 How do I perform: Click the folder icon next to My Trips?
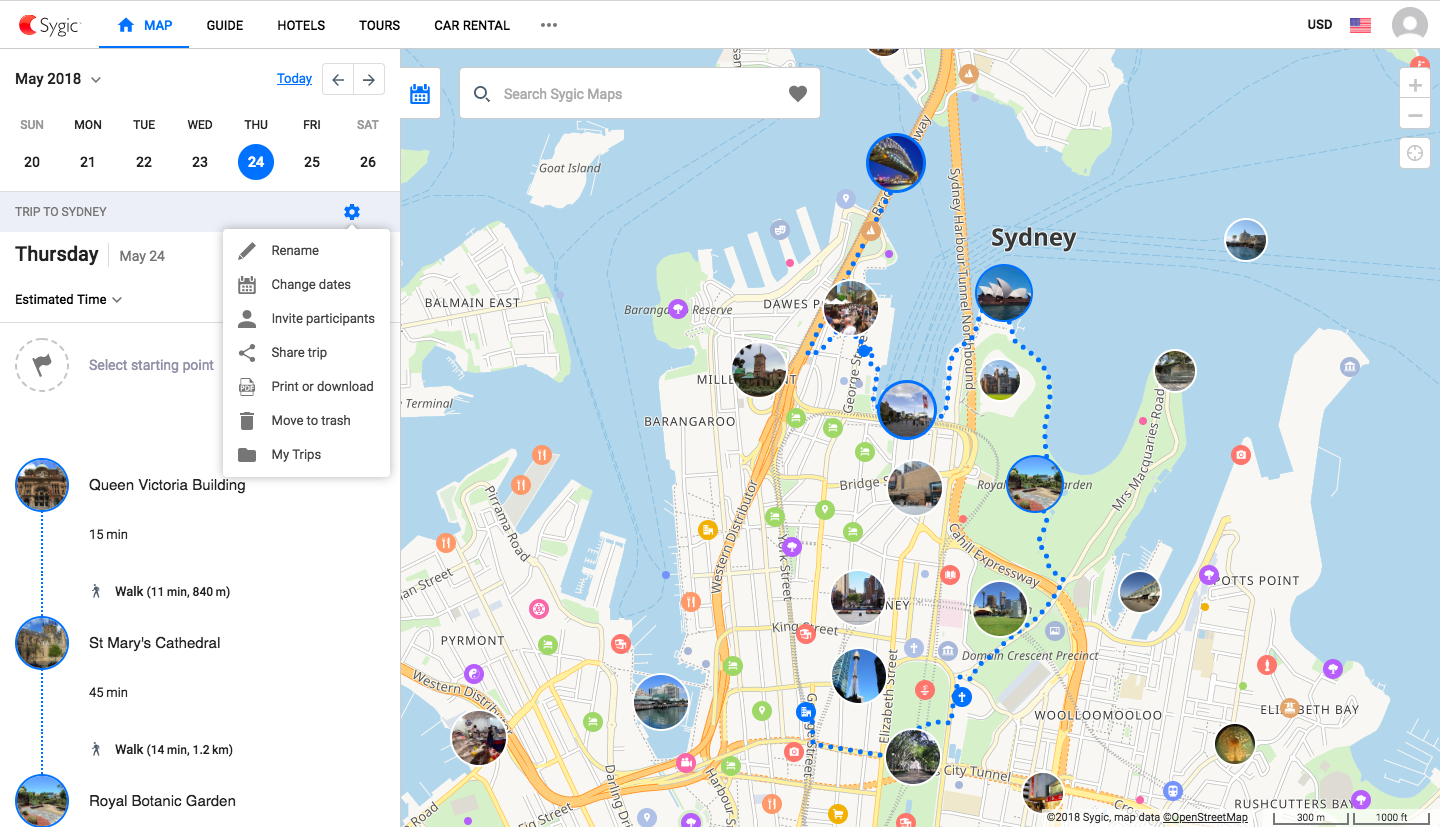coord(247,455)
